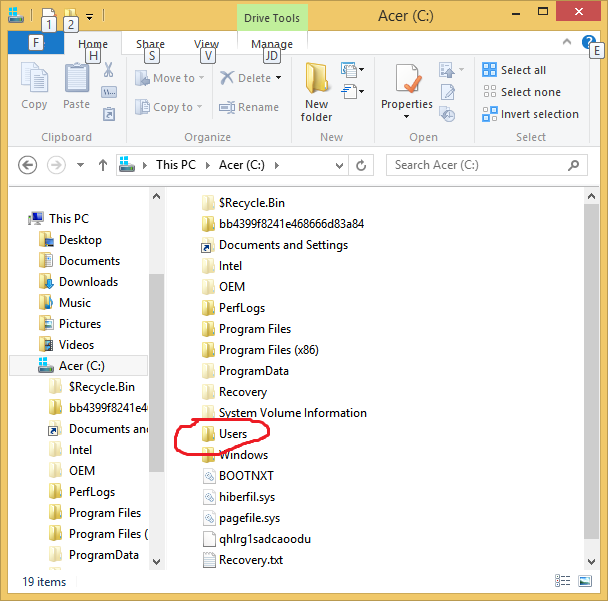Image resolution: width=608 pixels, height=601 pixels.
Task: Click the Forward navigation arrow
Action: [56, 165]
